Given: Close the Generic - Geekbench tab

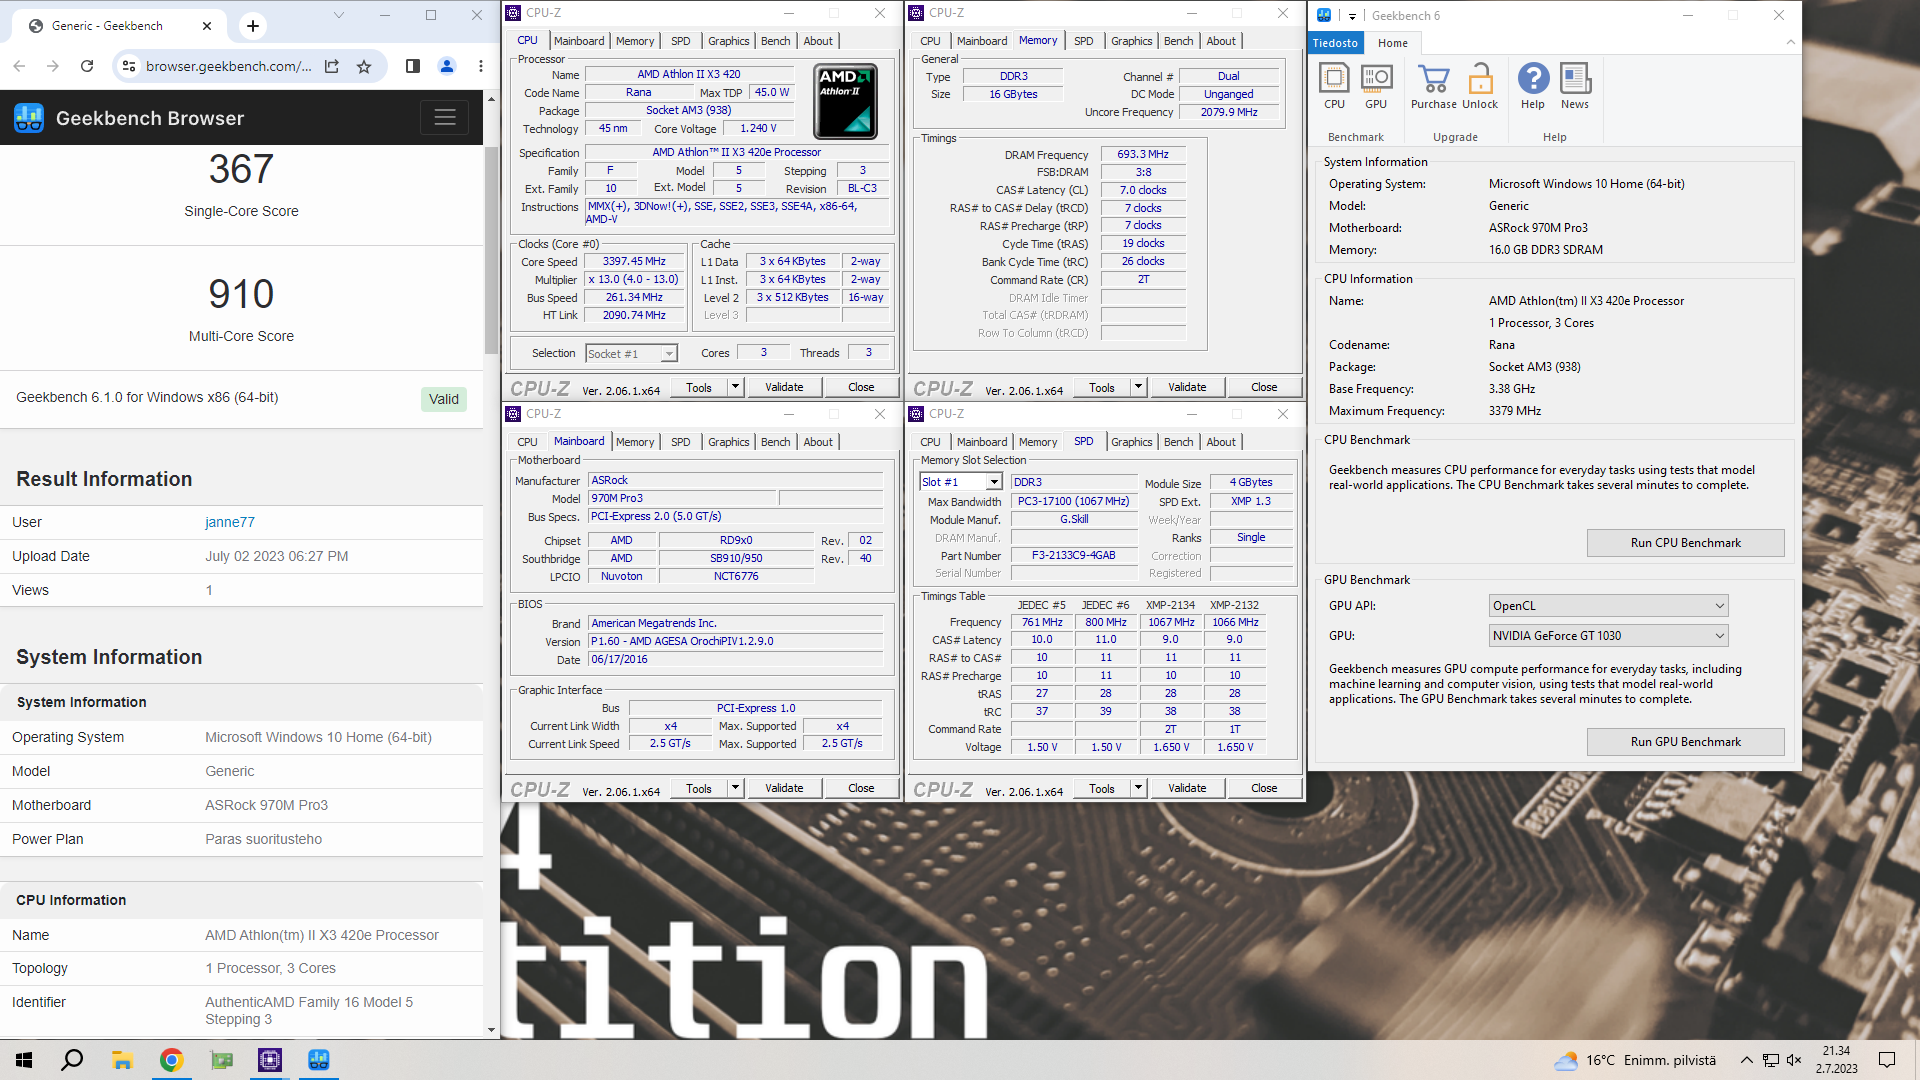Looking at the screenshot, I should tap(207, 26).
